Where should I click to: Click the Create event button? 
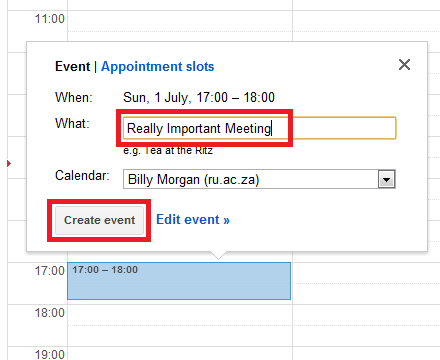(99, 220)
